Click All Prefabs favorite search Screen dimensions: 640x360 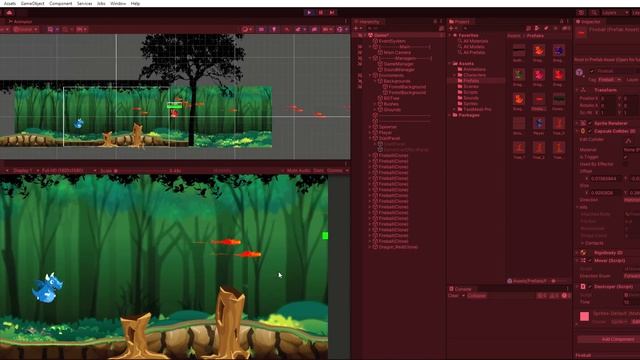474,52
